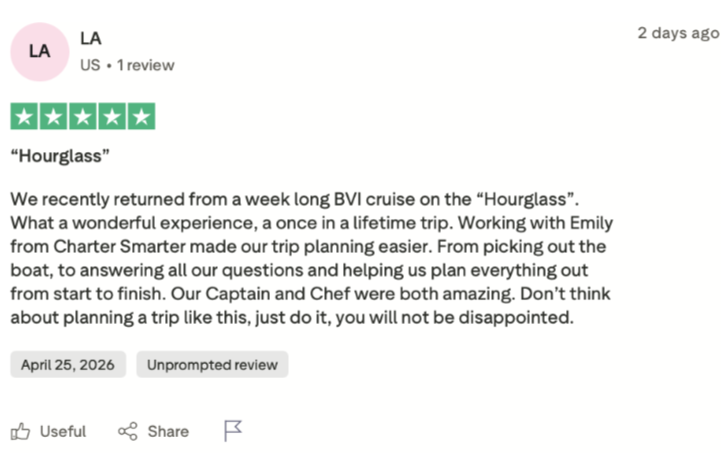This screenshot has height=453, width=726.
Task: Click the first green star
Action: [24, 116]
